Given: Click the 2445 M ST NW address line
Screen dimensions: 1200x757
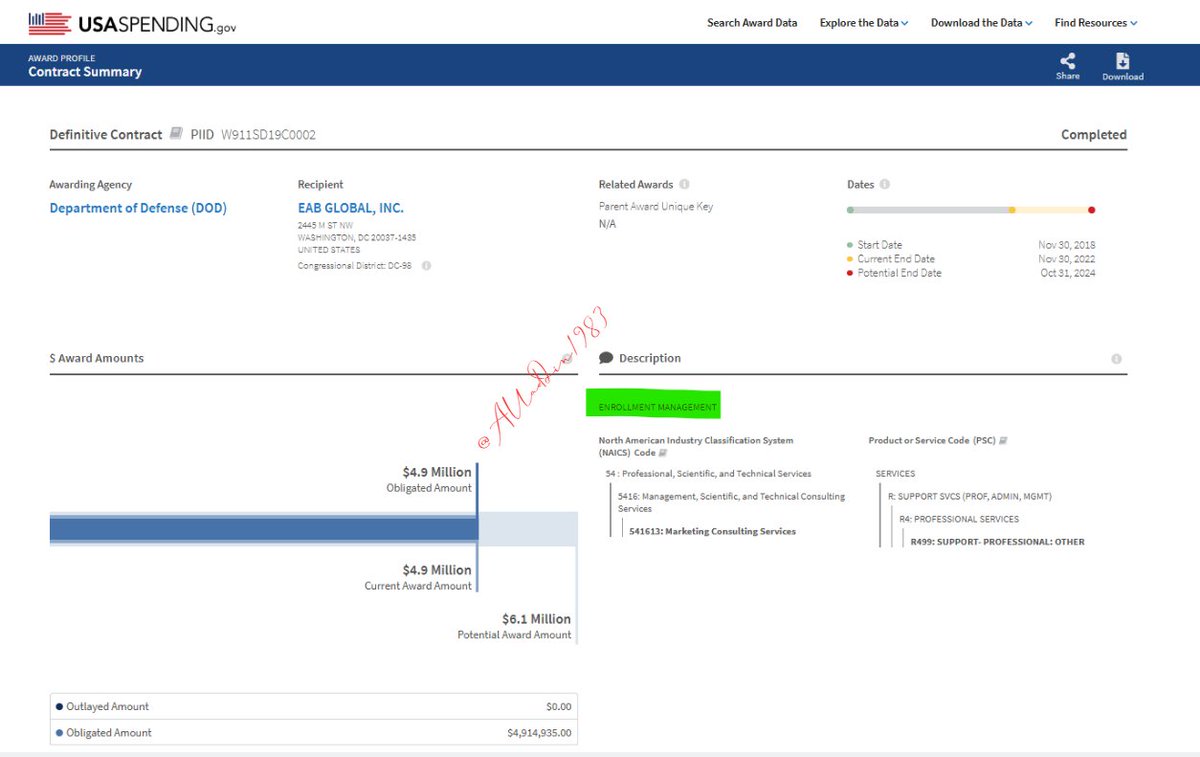Looking at the screenshot, I should 325,225.
